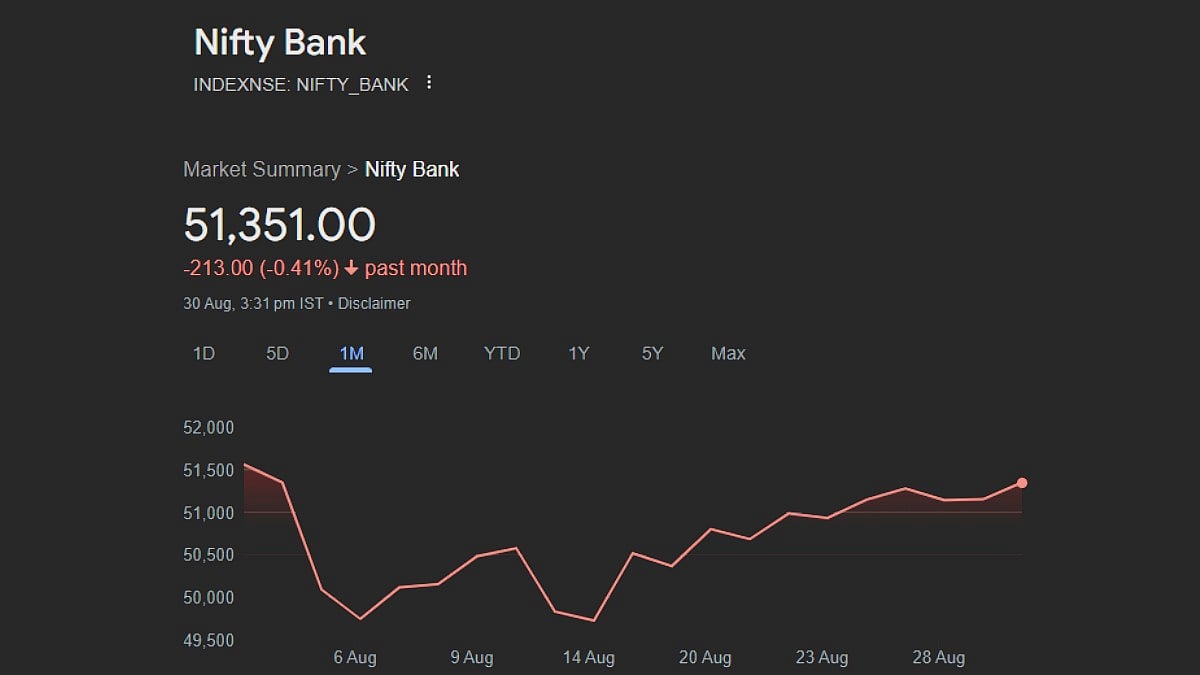Click the 20 Aug date on the axis

(705, 657)
